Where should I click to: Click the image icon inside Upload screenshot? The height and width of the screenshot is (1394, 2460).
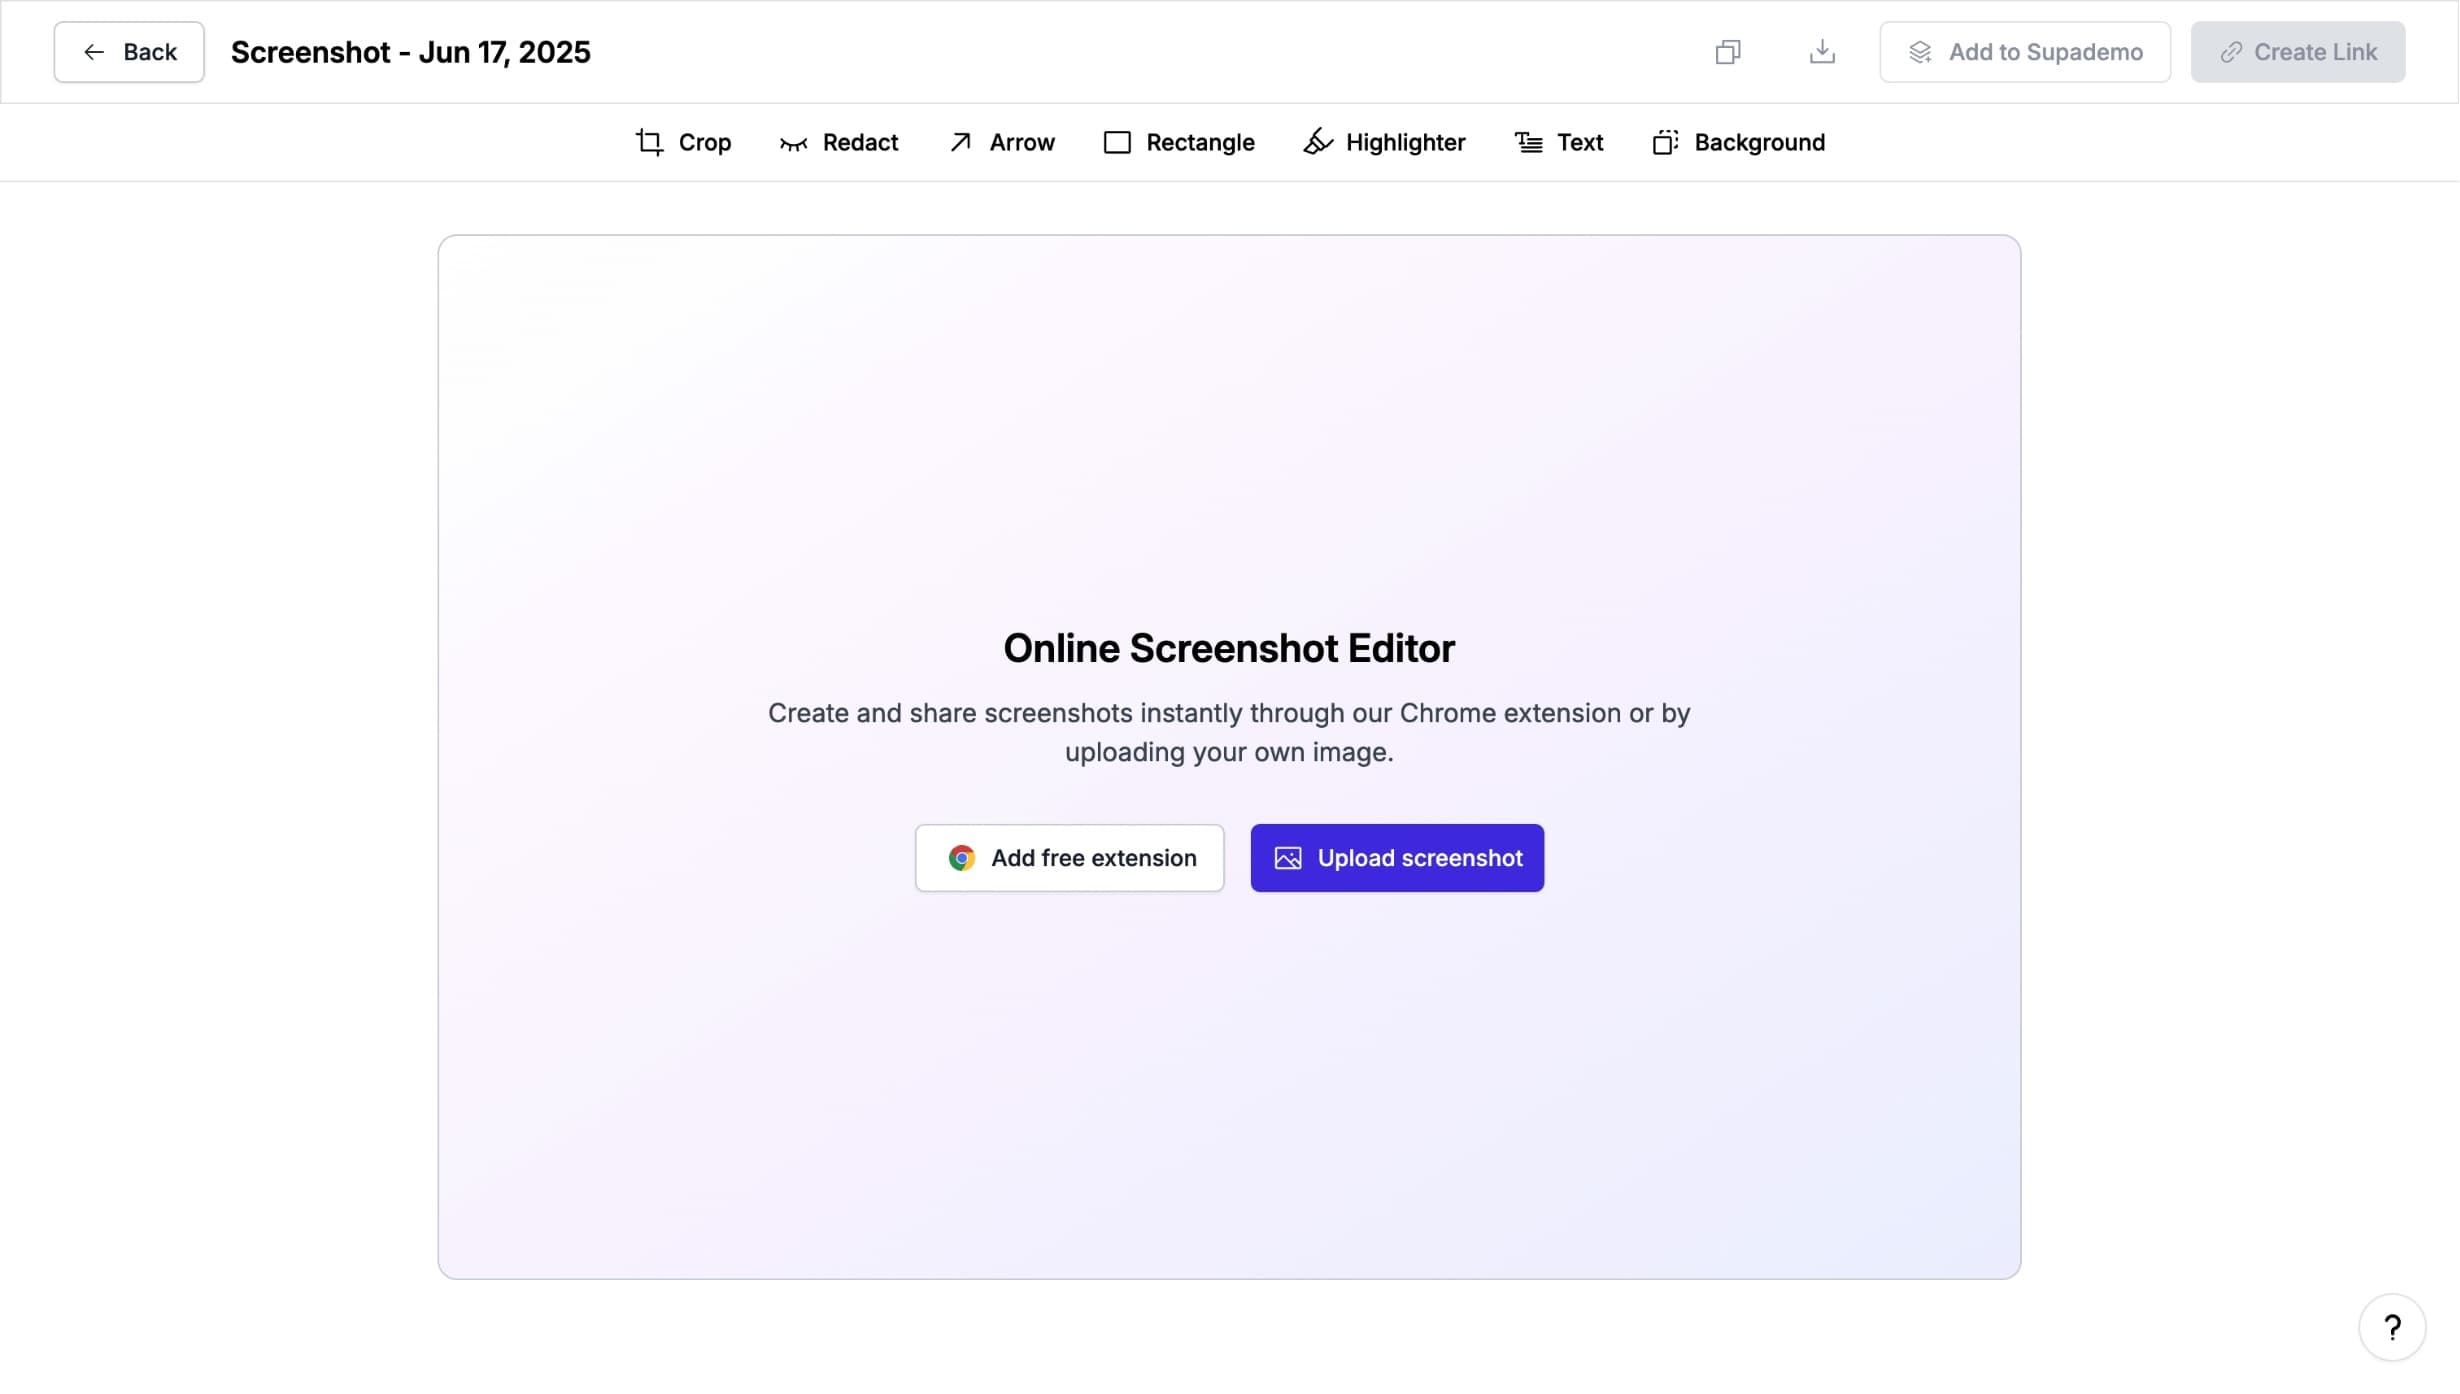(1288, 858)
